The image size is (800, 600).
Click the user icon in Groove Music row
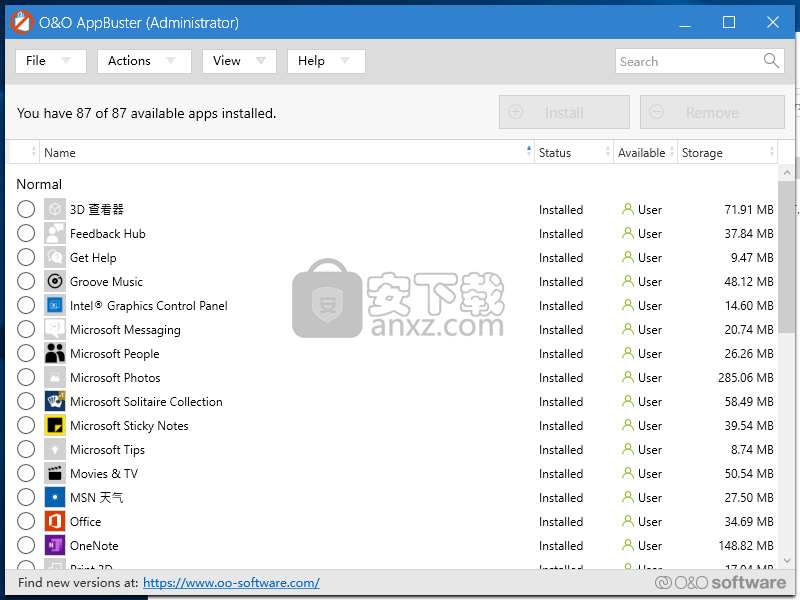pos(628,281)
